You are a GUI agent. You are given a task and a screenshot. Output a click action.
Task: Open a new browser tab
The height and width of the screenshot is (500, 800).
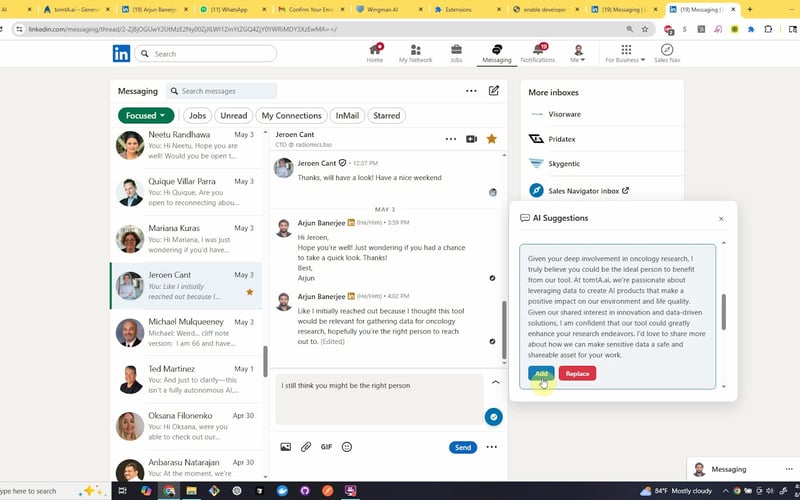(x=749, y=9)
